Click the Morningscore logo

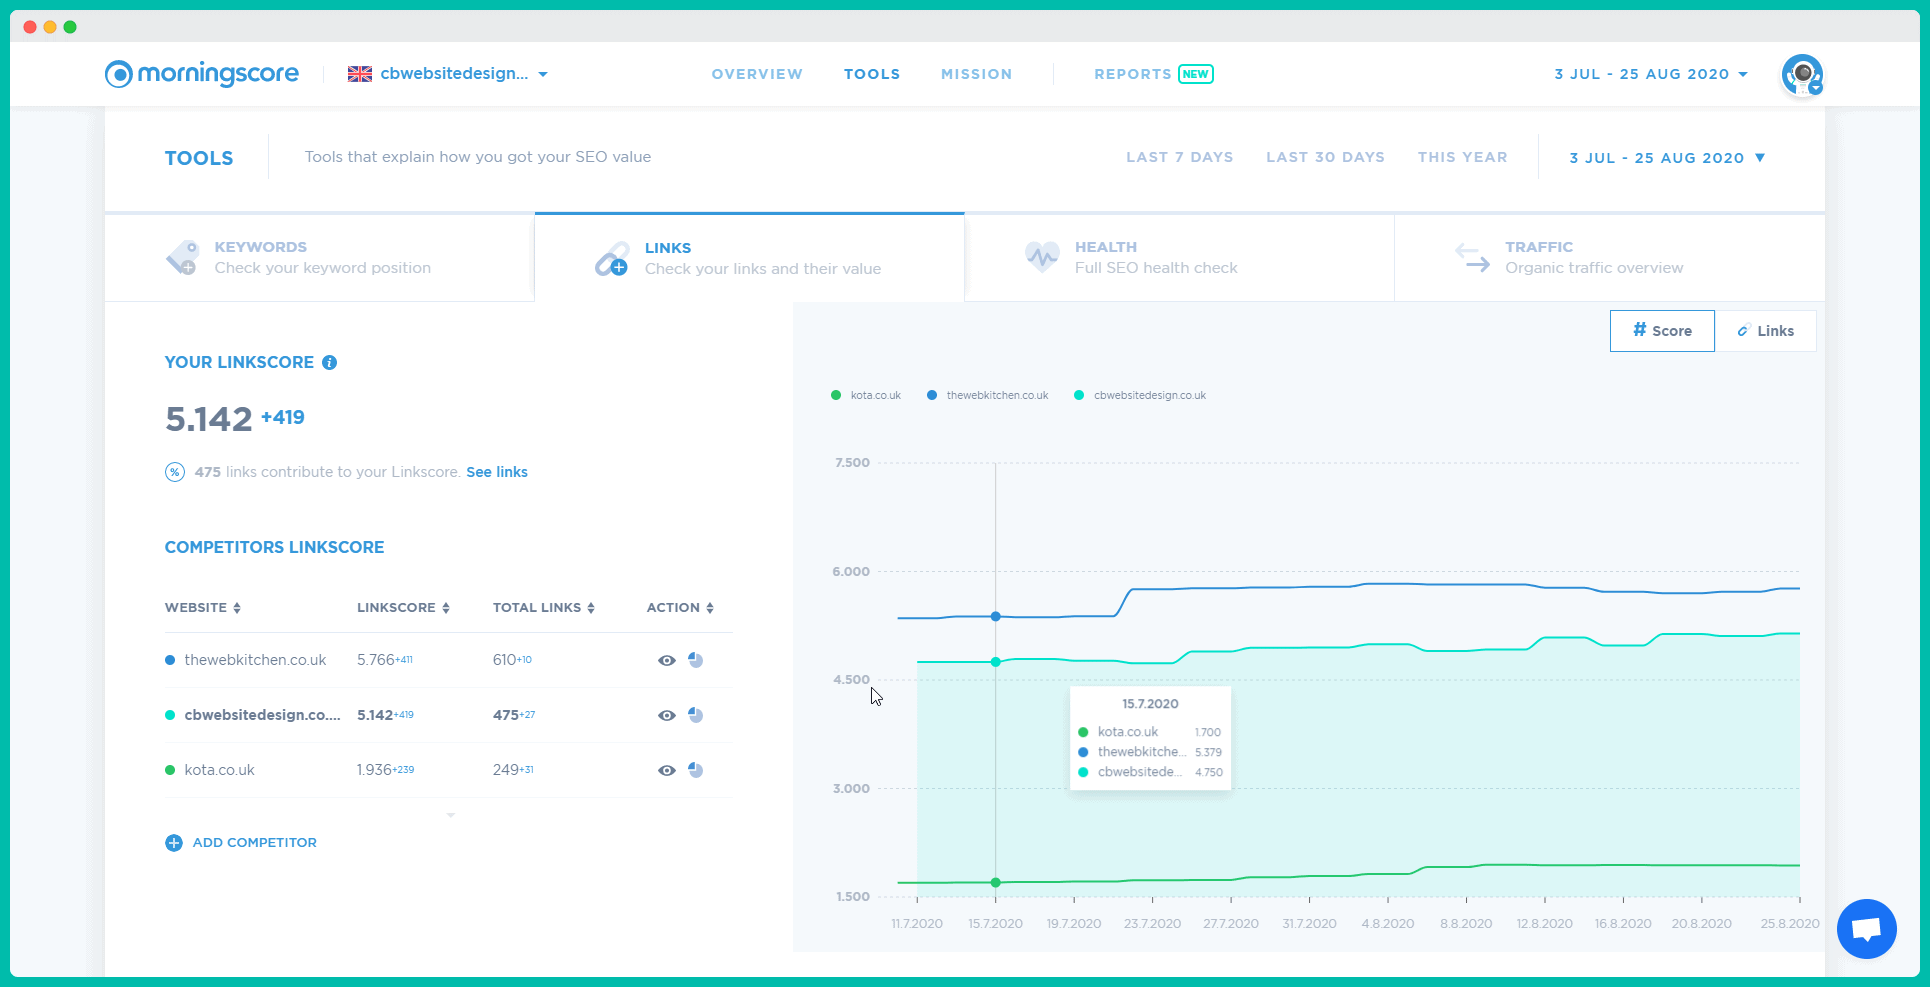[x=202, y=74]
